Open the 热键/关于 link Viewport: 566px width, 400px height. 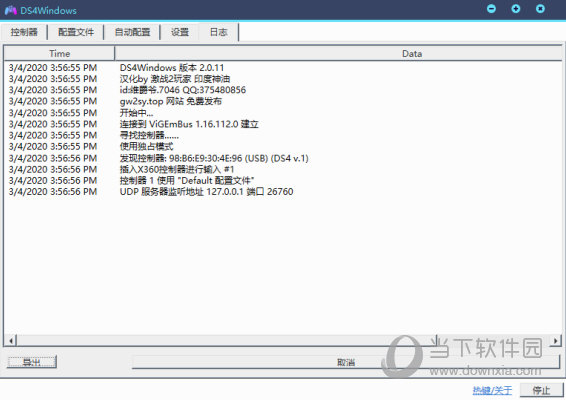(492, 390)
